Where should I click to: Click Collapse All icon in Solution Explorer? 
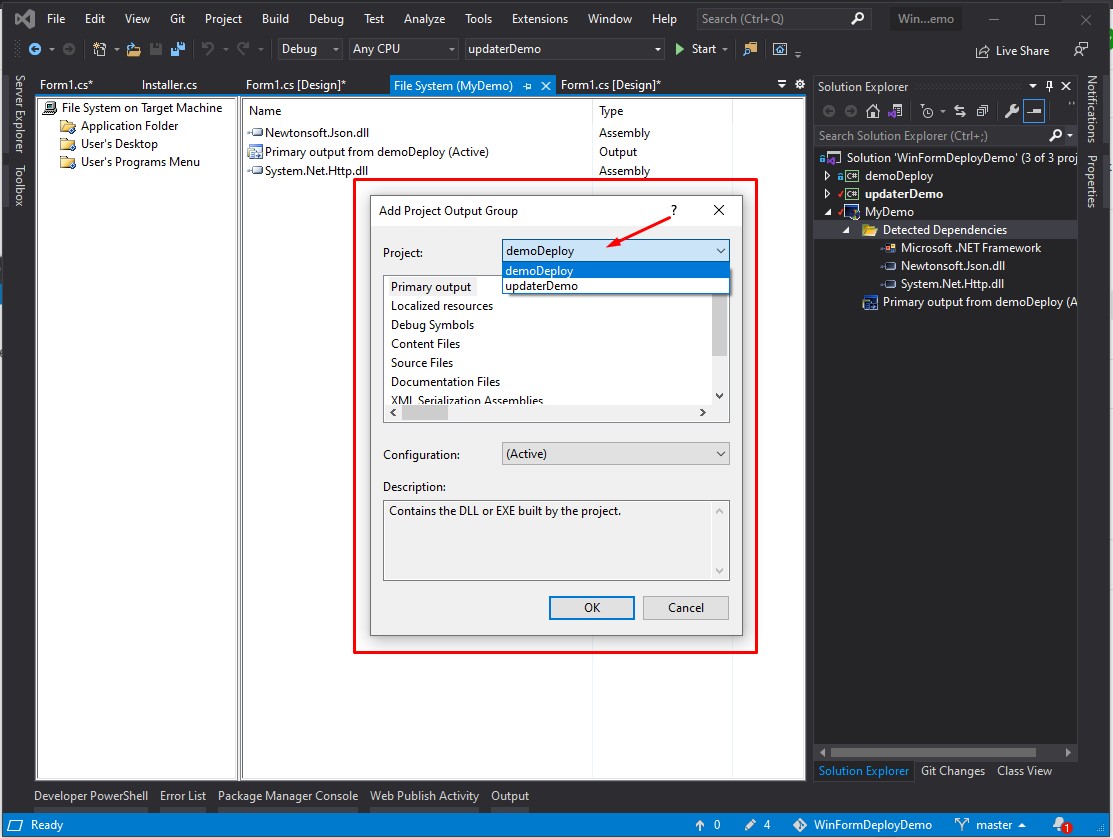[x=982, y=111]
